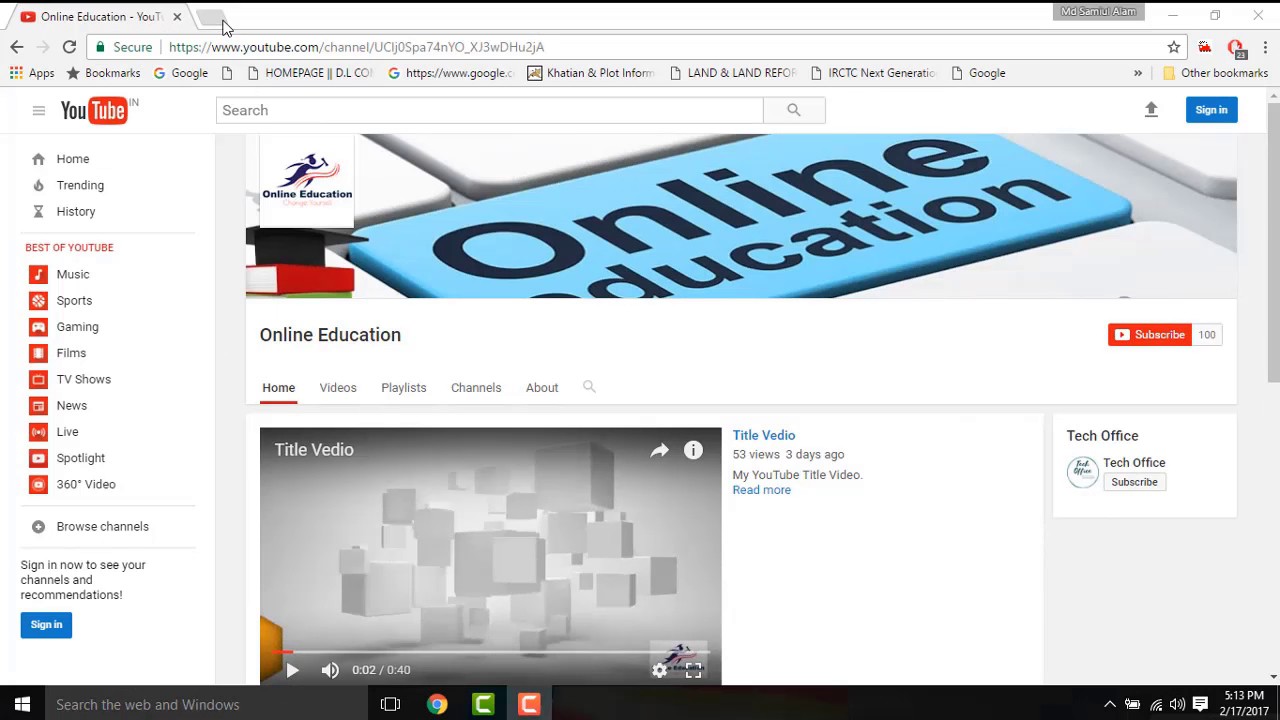Open Task View on taskbar
Viewport: 1280px width, 720px height.
(390, 705)
